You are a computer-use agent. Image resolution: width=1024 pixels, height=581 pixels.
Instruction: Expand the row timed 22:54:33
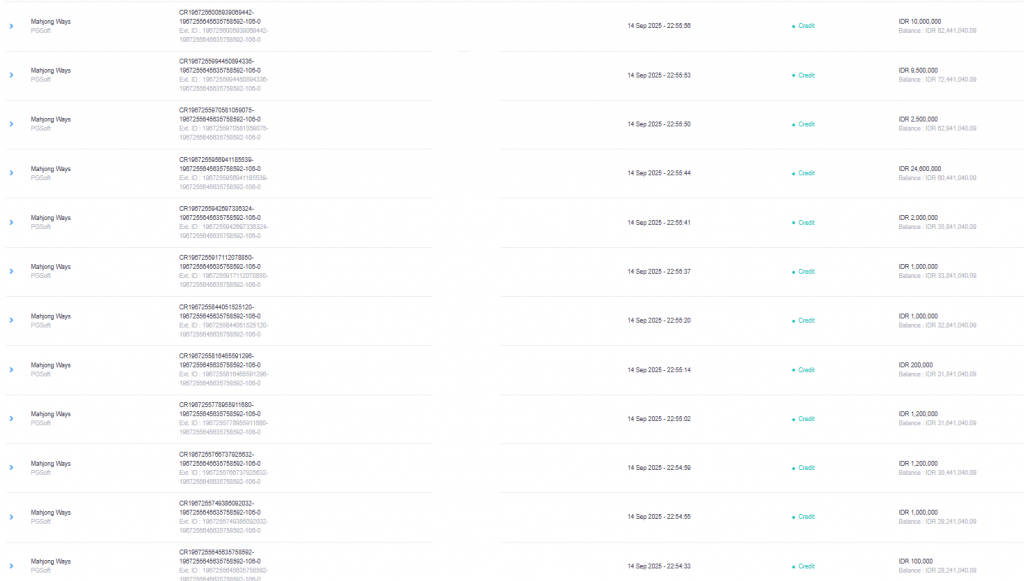tap(11, 566)
